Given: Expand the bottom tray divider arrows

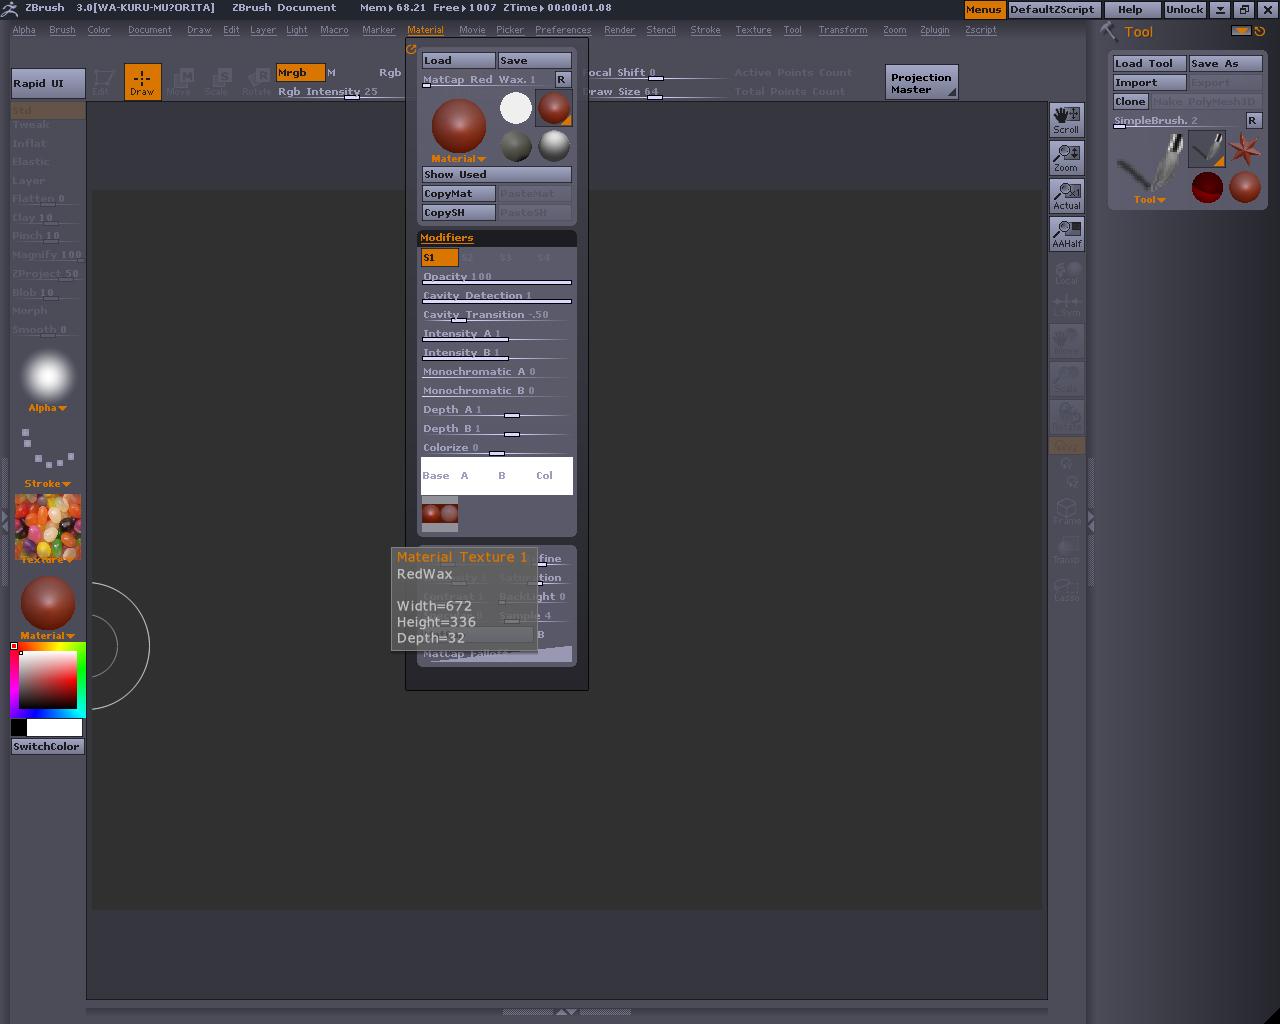Looking at the screenshot, I should click(x=566, y=1012).
